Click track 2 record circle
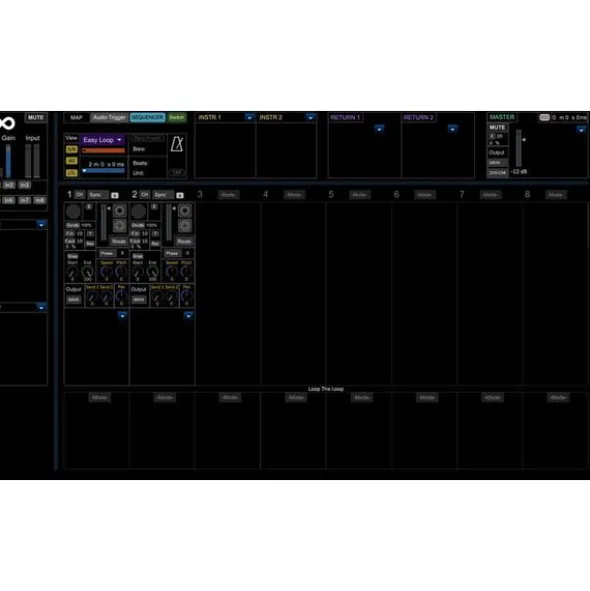590x591 pixels. tap(138, 211)
